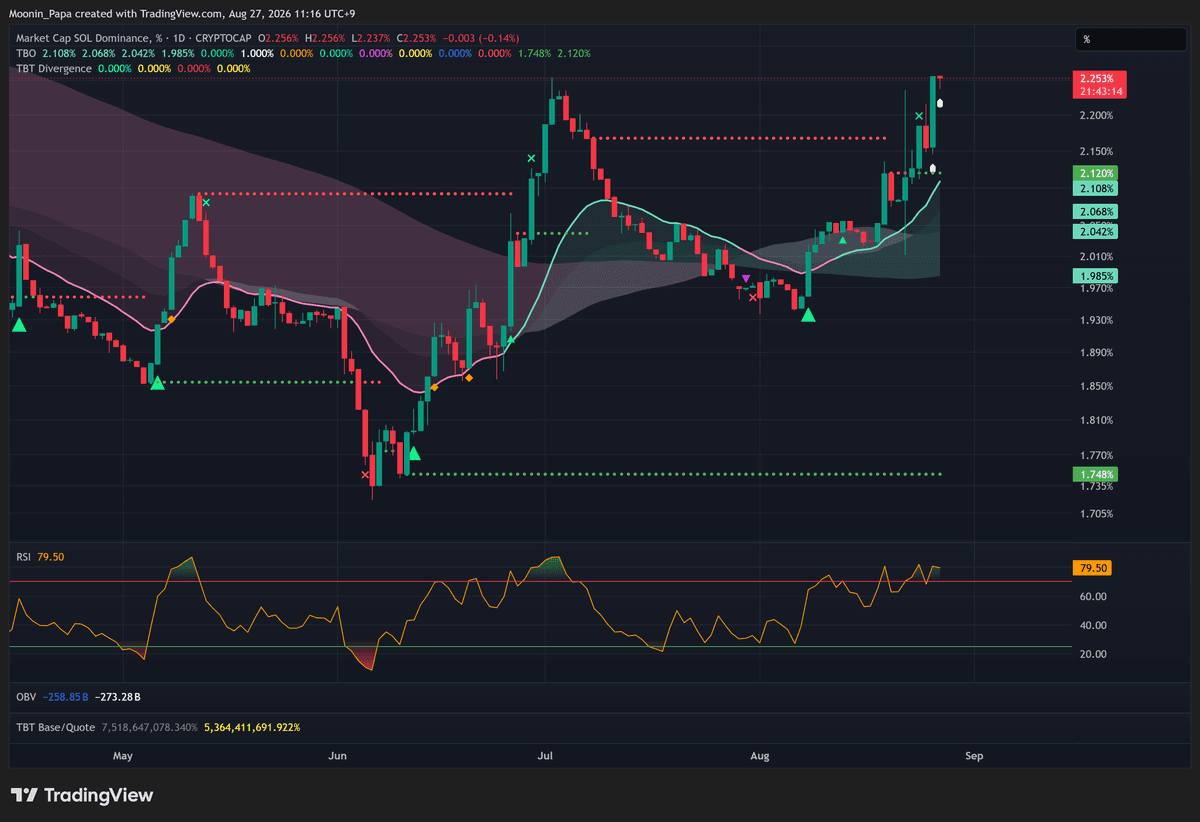This screenshot has width=1200, height=822.
Task: Click the OBV value '−273.28 B'
Action: click(x=116, y=696)
